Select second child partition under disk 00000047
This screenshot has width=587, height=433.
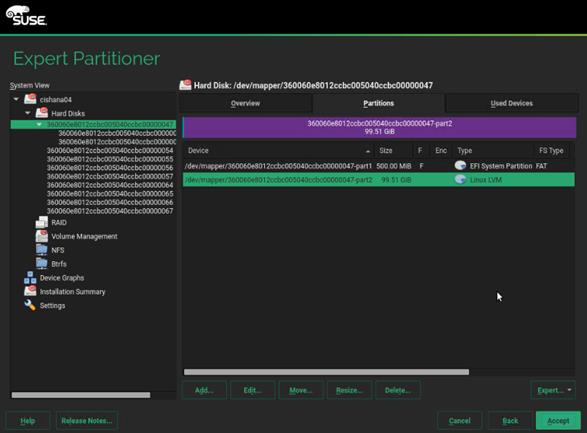tap(117, 142)
